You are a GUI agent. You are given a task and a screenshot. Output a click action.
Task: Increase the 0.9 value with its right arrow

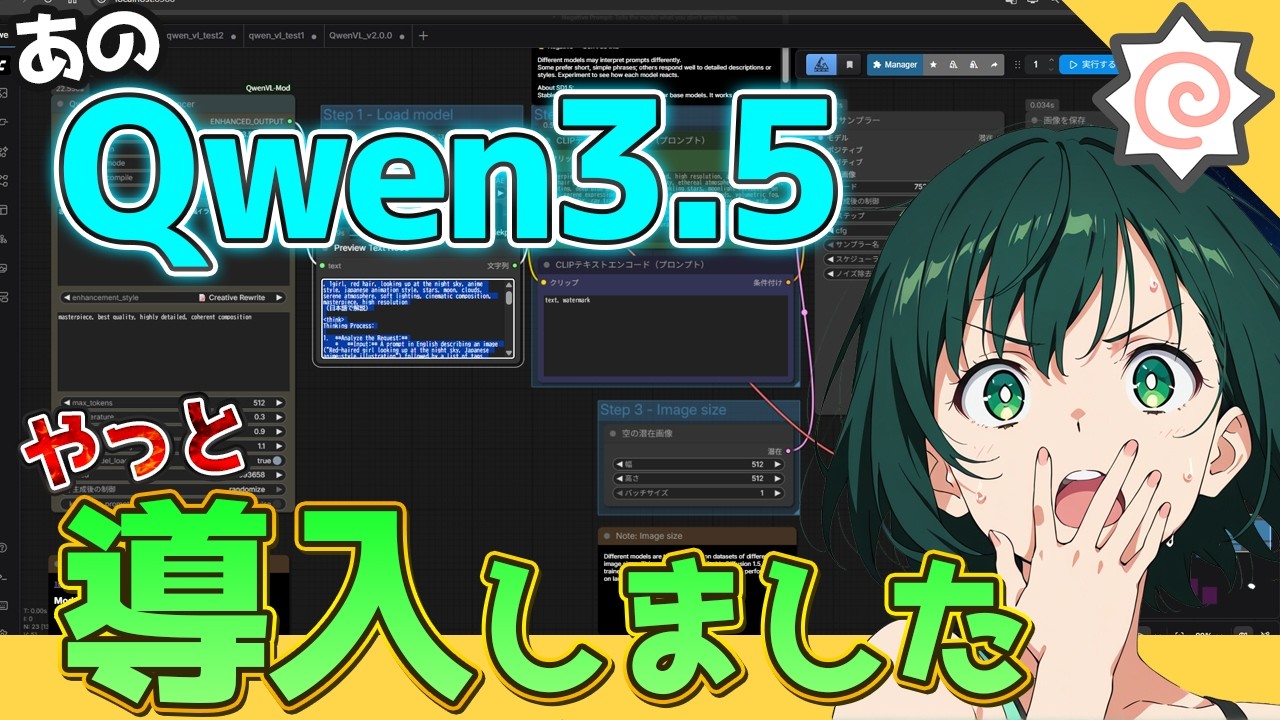click(x=279, y=431)
